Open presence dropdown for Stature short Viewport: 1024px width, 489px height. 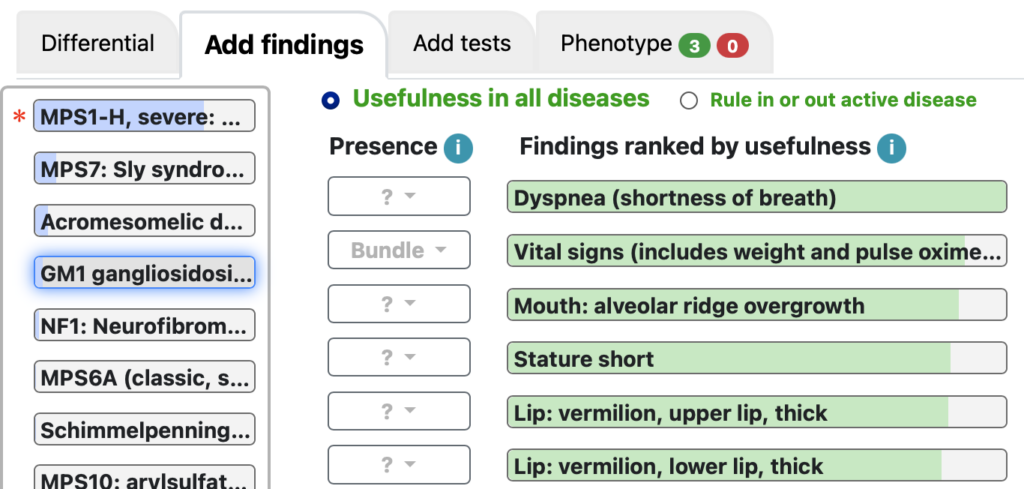pos(399,357)
